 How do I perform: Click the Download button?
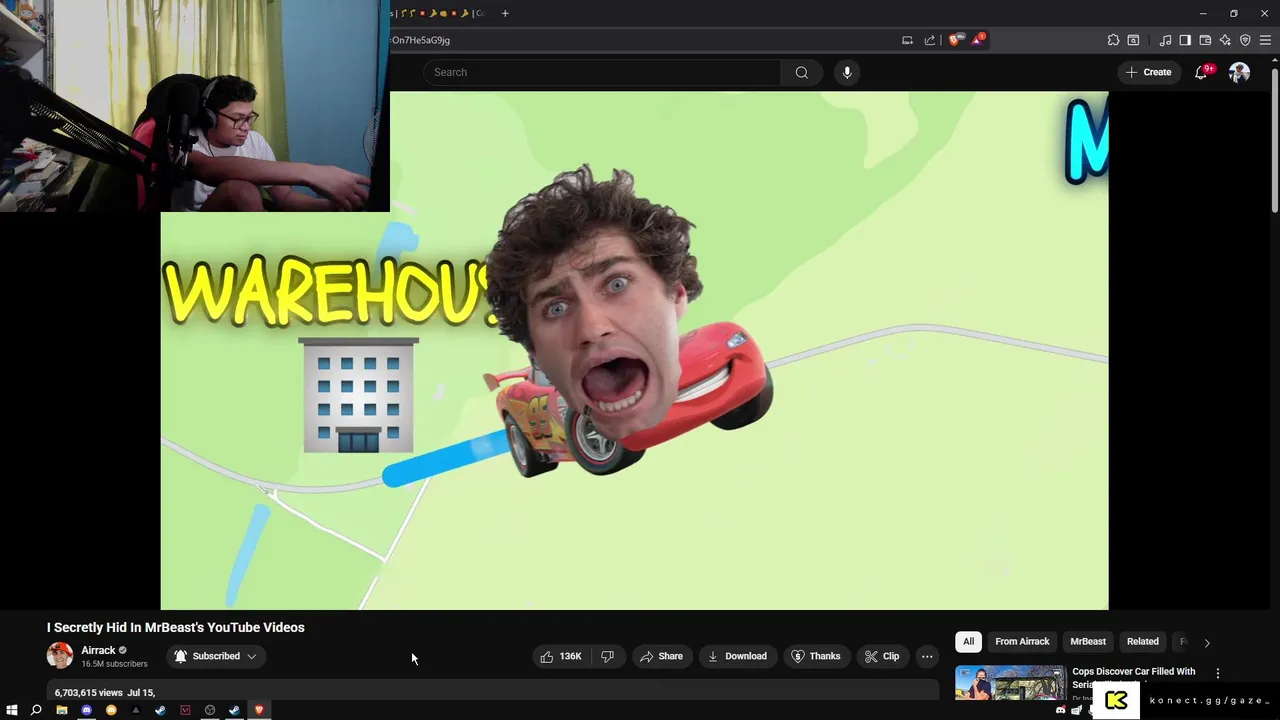coord(736,656)
